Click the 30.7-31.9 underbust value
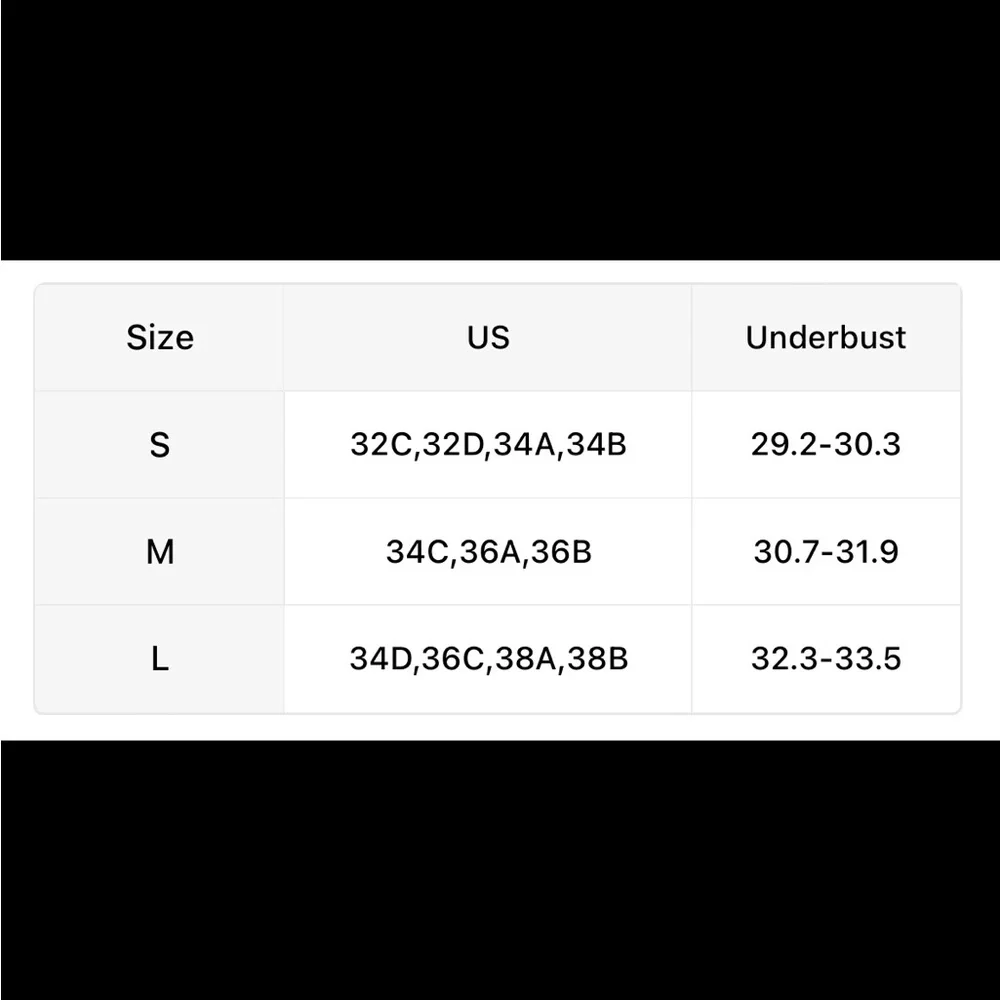 click(x=826, y=552)
